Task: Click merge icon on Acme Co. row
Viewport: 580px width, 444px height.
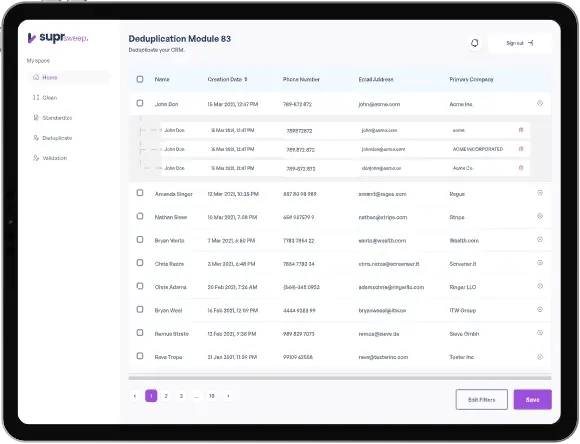Action: 521,168
